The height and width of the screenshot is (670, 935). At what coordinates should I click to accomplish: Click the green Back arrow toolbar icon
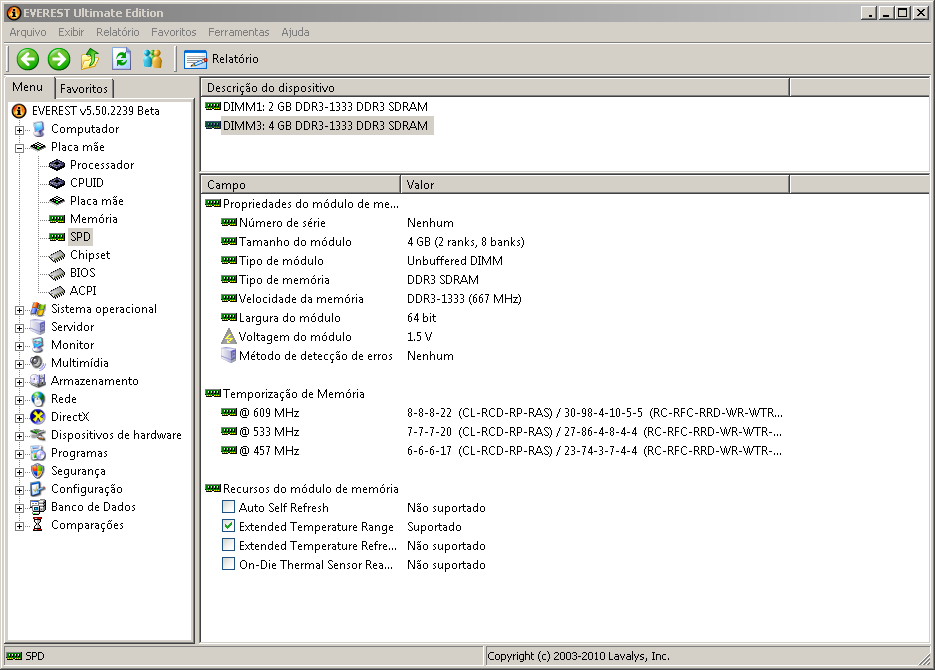coord(27,59)
